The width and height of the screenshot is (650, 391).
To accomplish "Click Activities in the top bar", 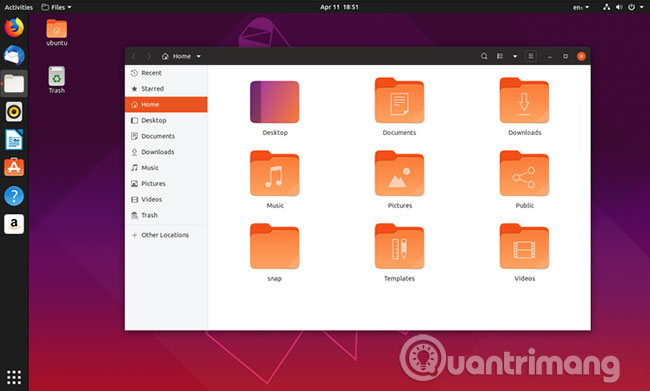I will [19, 7].
